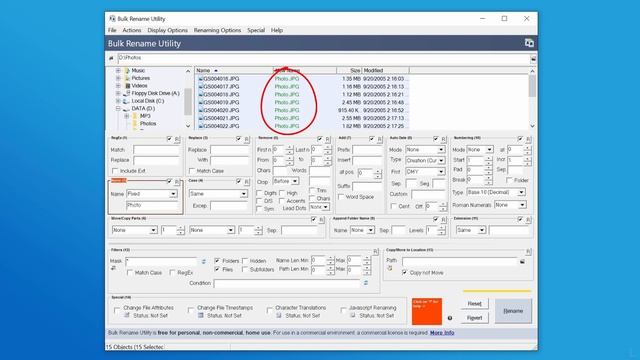Click the Revert button
This screenshot has width=640, height=360.
pyautogui.click(x=474, y=318)
